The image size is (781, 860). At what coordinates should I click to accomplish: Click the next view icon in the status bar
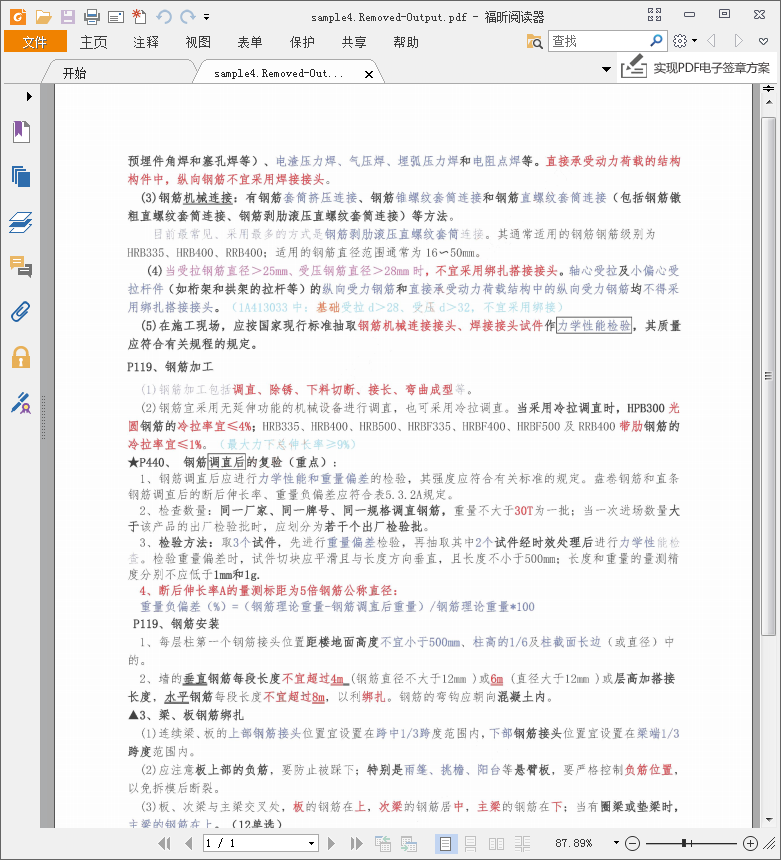click(409, 844)
